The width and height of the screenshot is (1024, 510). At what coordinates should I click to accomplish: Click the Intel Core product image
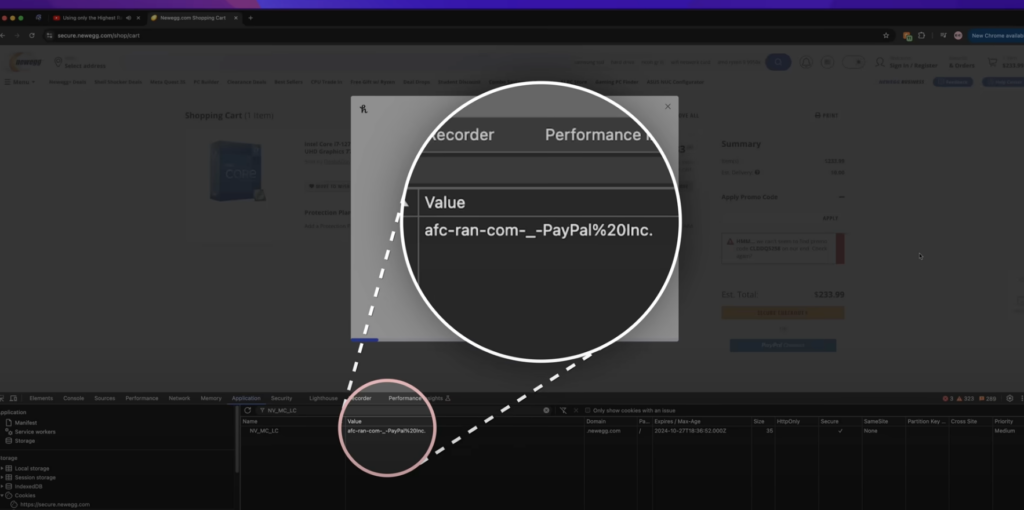(x=236, y=170)
